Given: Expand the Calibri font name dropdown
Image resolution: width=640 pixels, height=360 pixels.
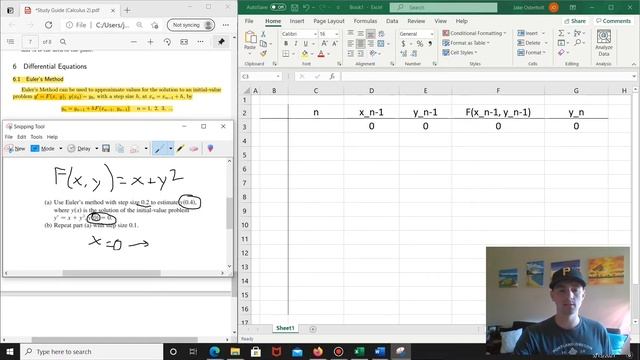Looking at the screenshot, I should click(x=315, y=34).
